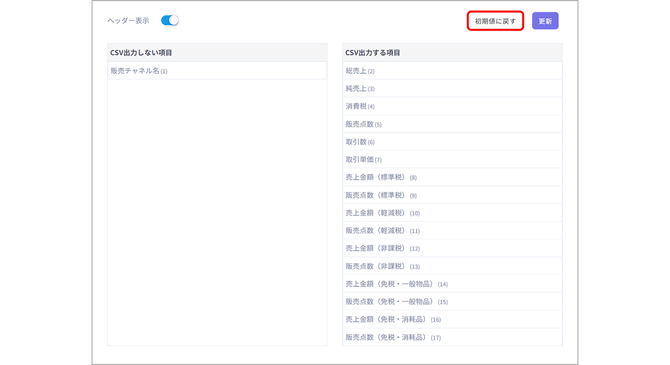Select 取引数 (6) item
670x365 pixels.
[x=452, y=142]
